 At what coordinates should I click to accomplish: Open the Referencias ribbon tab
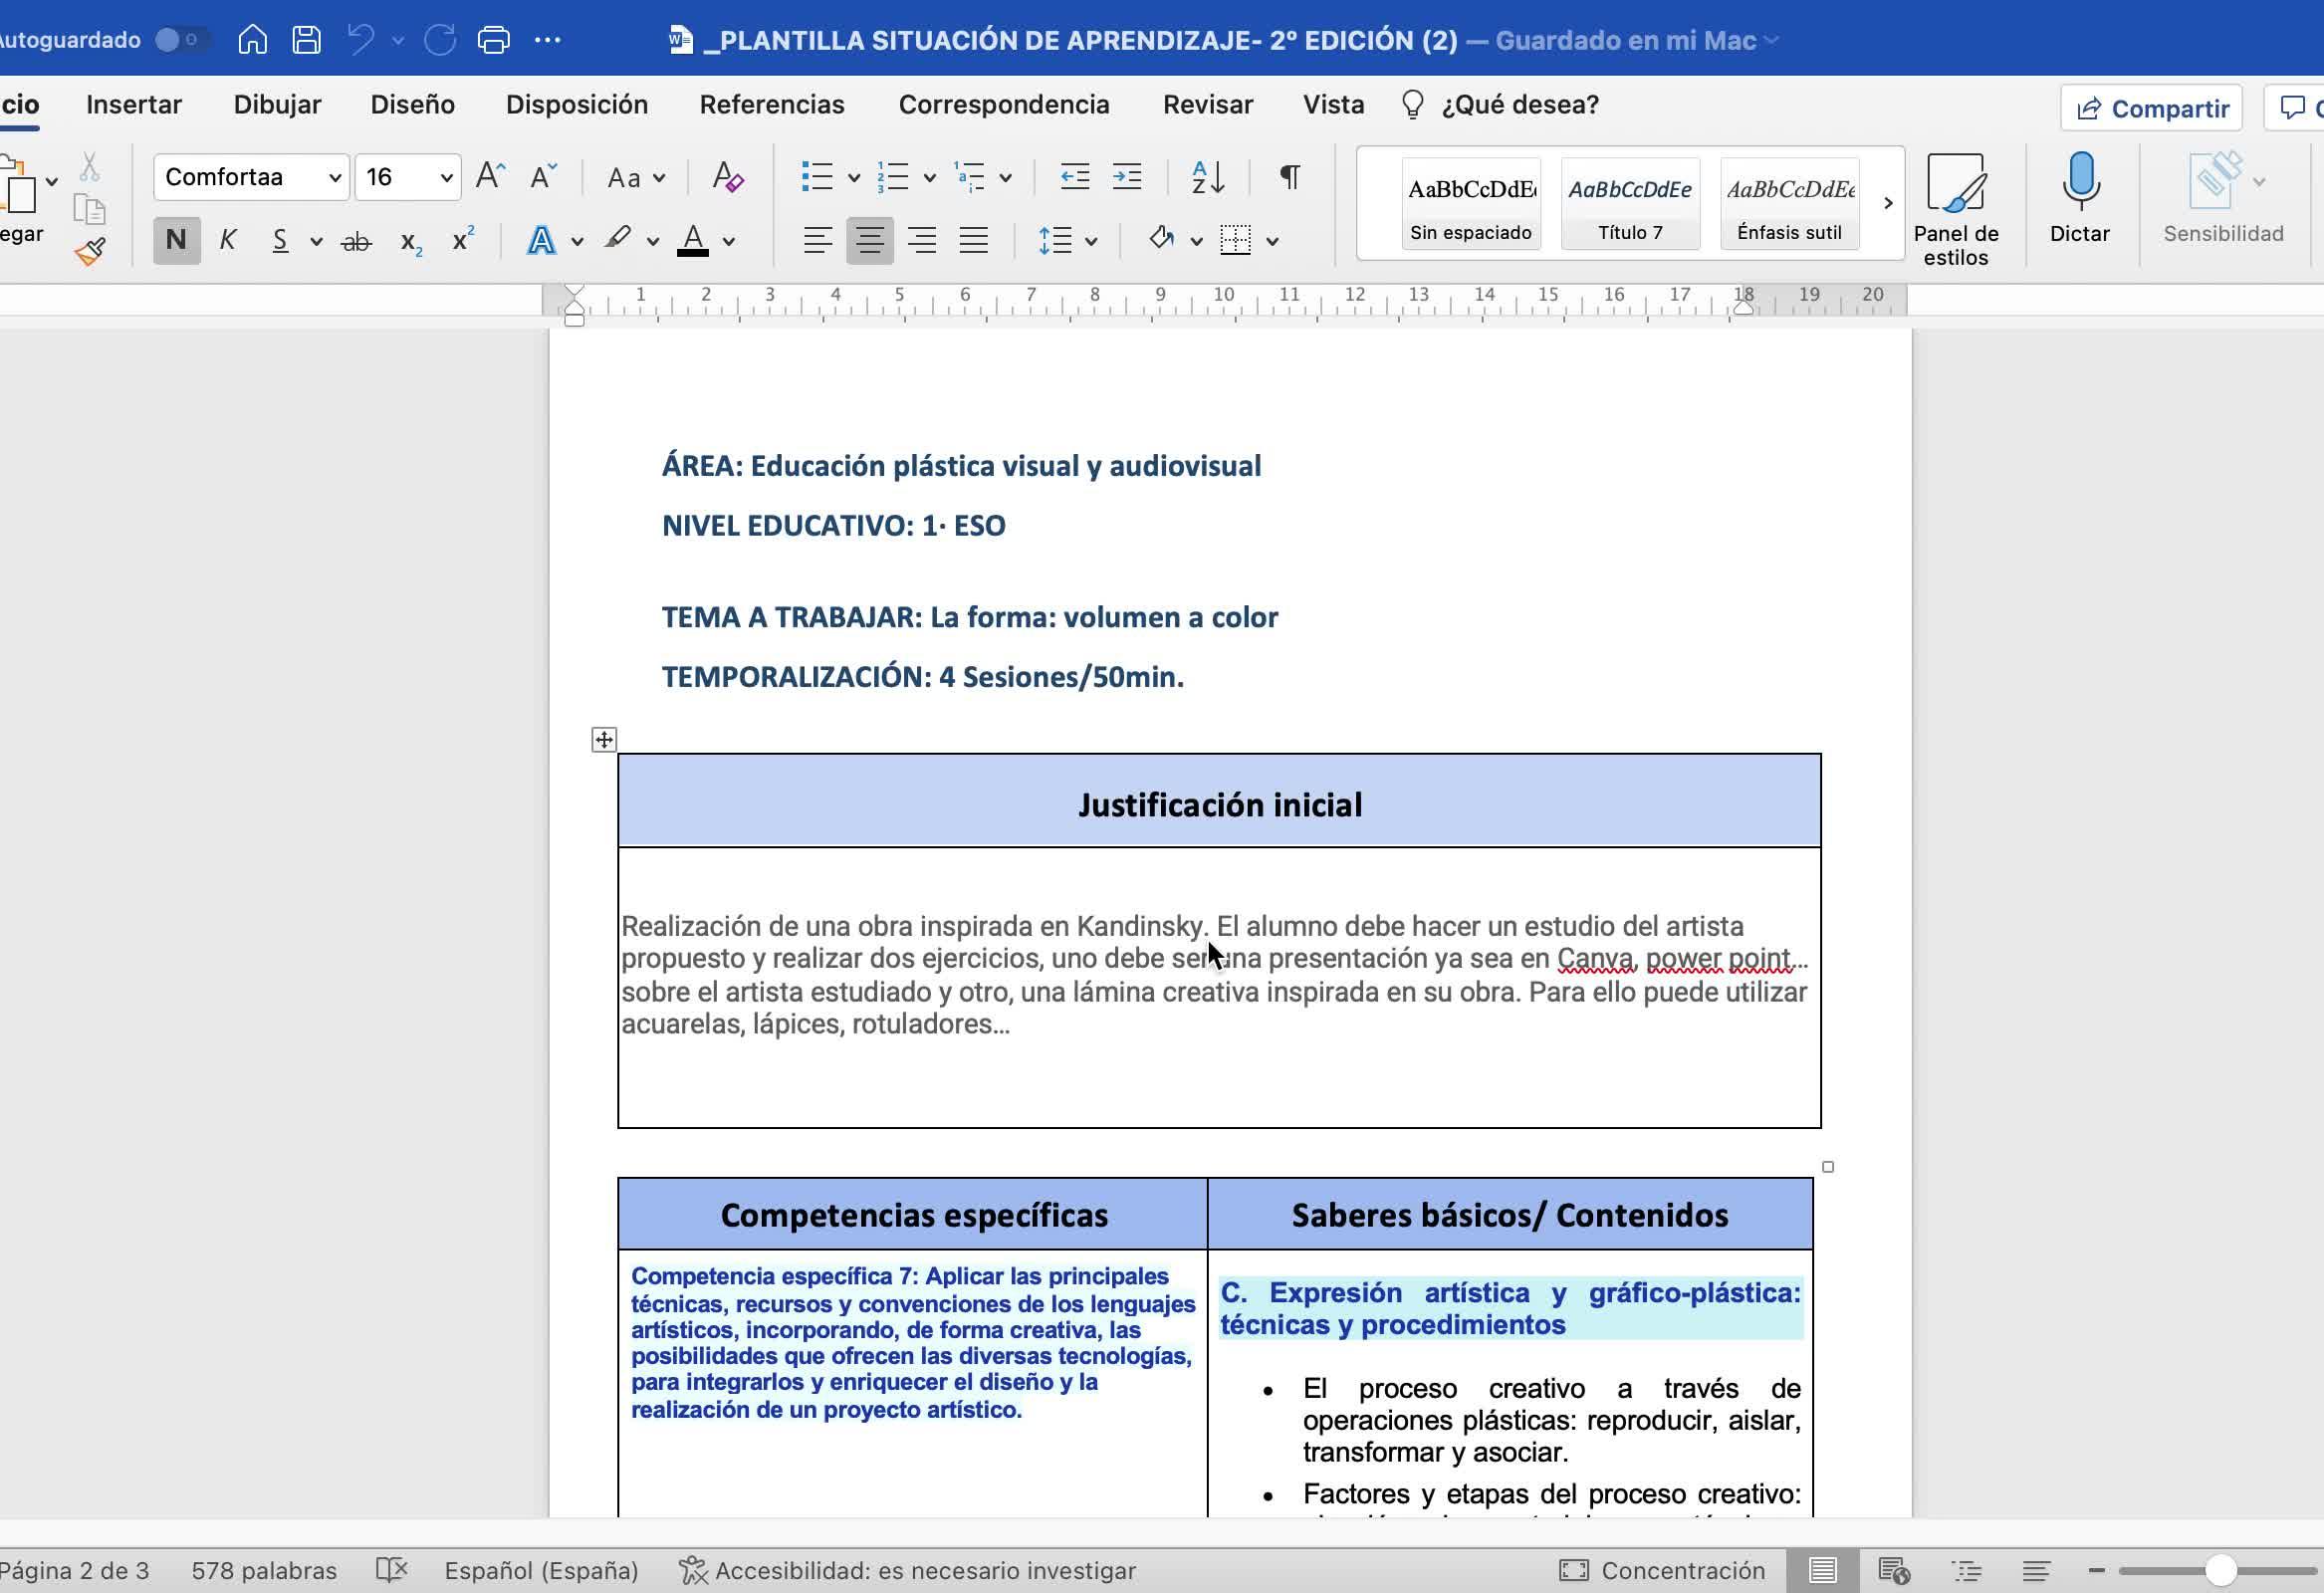(771, 105)
